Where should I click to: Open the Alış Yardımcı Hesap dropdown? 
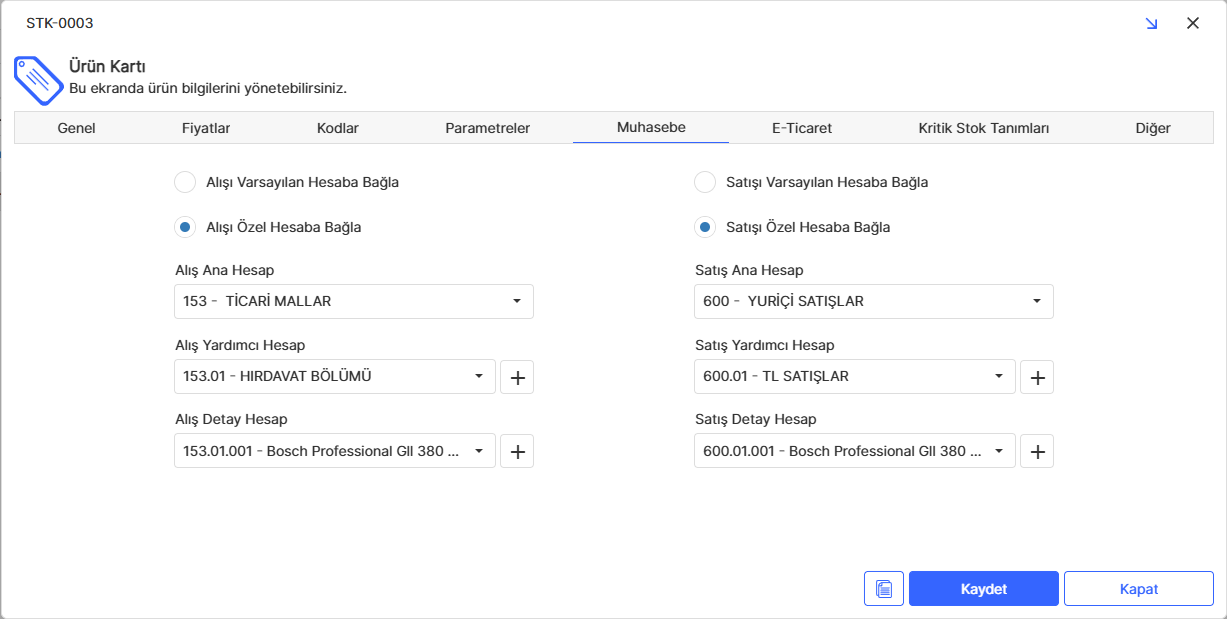click(335, 377)
